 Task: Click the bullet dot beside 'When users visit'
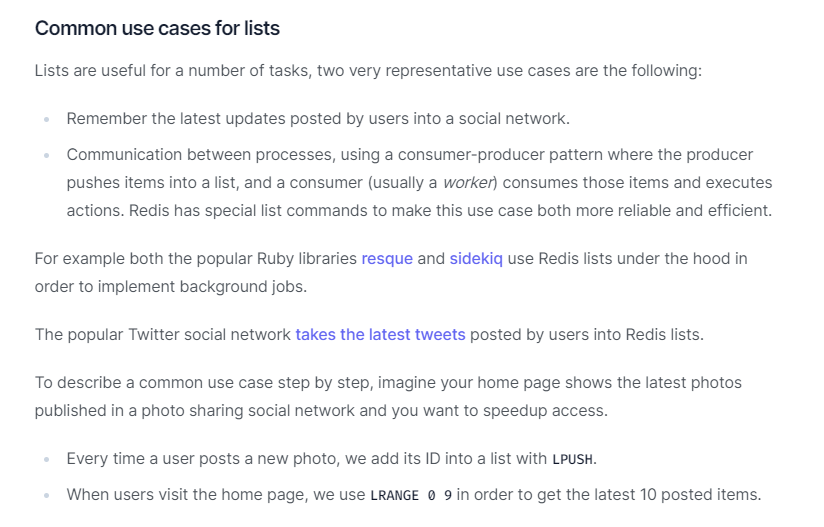point(46,495)
